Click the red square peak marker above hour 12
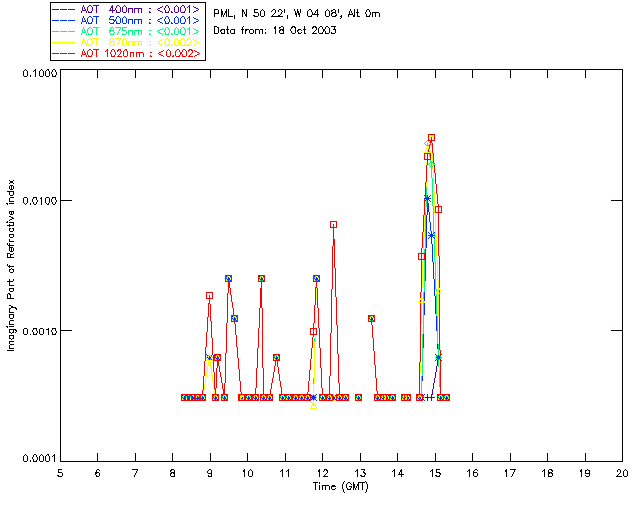 click(x=333, y=225)
